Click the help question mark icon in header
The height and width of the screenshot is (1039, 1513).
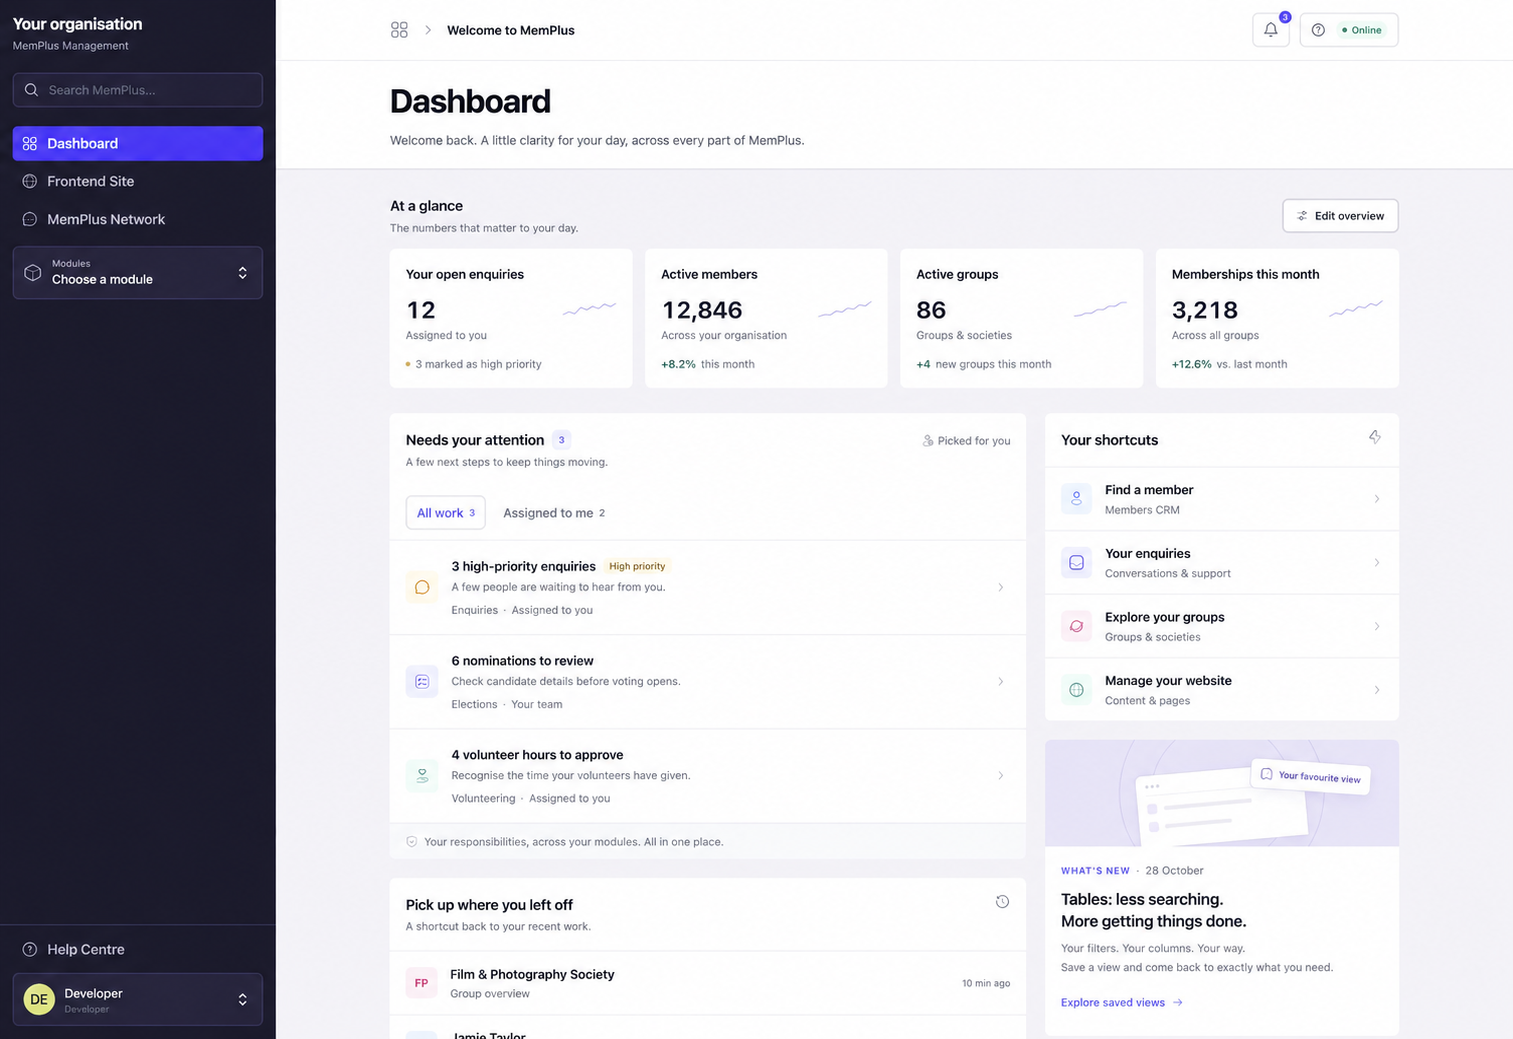(1318, 30)
